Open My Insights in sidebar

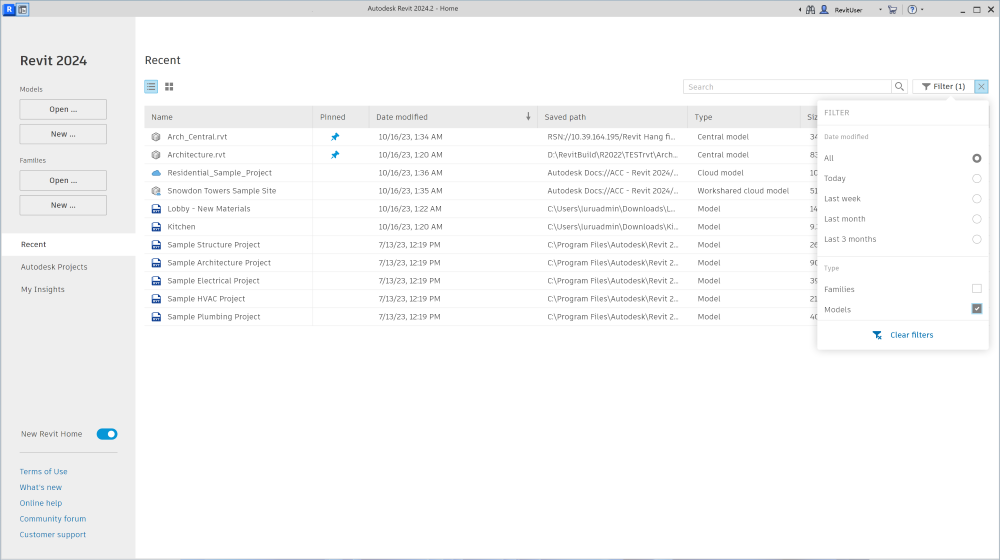click(43, 290)
